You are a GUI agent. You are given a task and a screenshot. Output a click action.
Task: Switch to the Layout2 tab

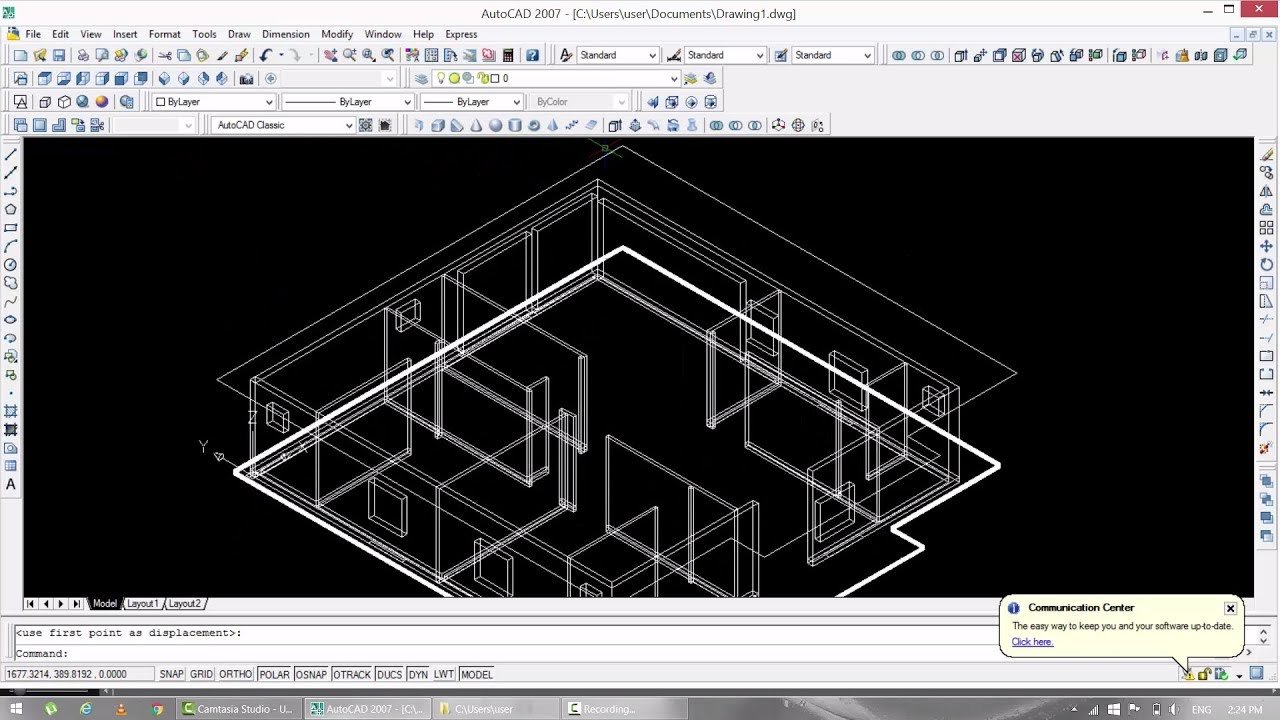184,604
